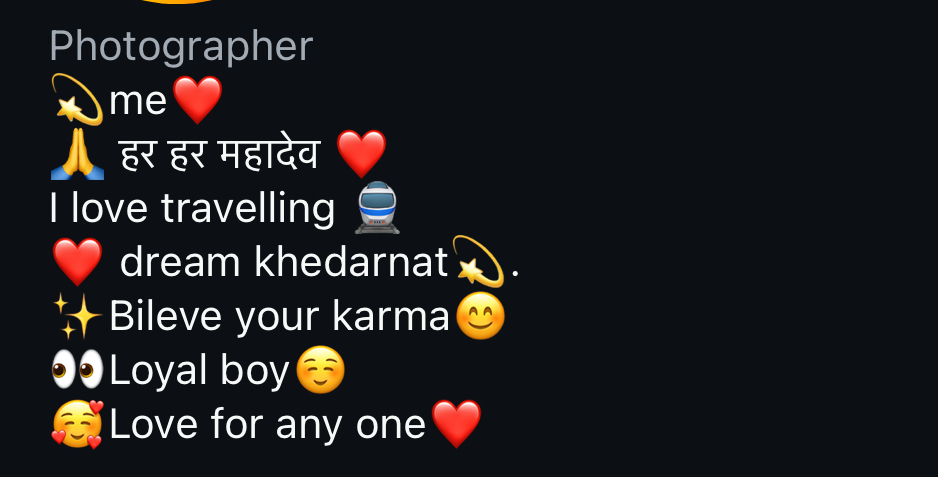The width and height of the screenshot is (938, 477).
Task: Click the red heart before "dream"
Action: [77, 262]
